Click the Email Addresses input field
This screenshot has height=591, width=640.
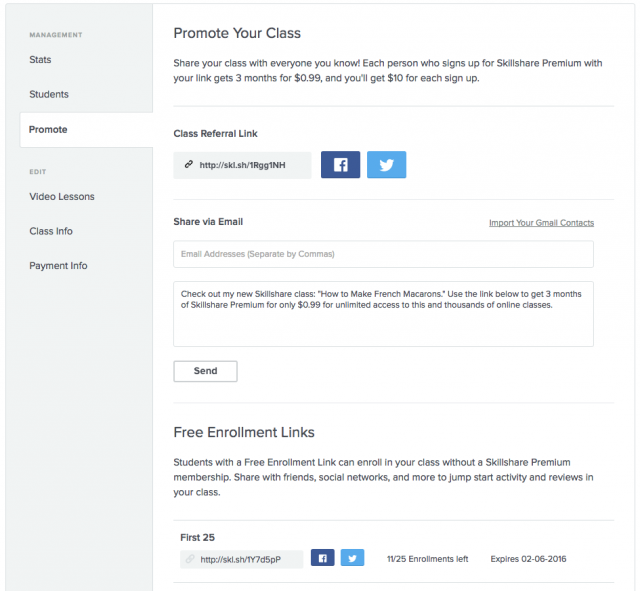[383, 254]
